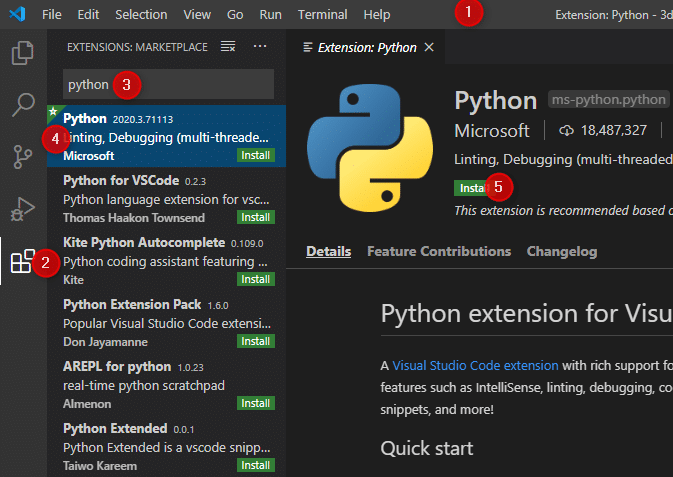The width and height of the screenshot is (673, 477).
Task: Open the Run and Debug view
Action: pyautogui.click(x=23, y=209)
